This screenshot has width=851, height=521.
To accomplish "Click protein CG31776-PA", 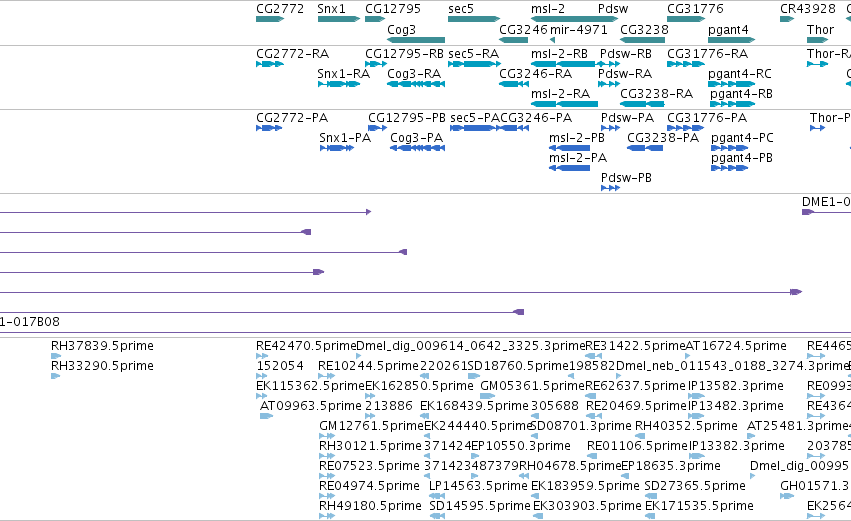I will click(707, 118).
